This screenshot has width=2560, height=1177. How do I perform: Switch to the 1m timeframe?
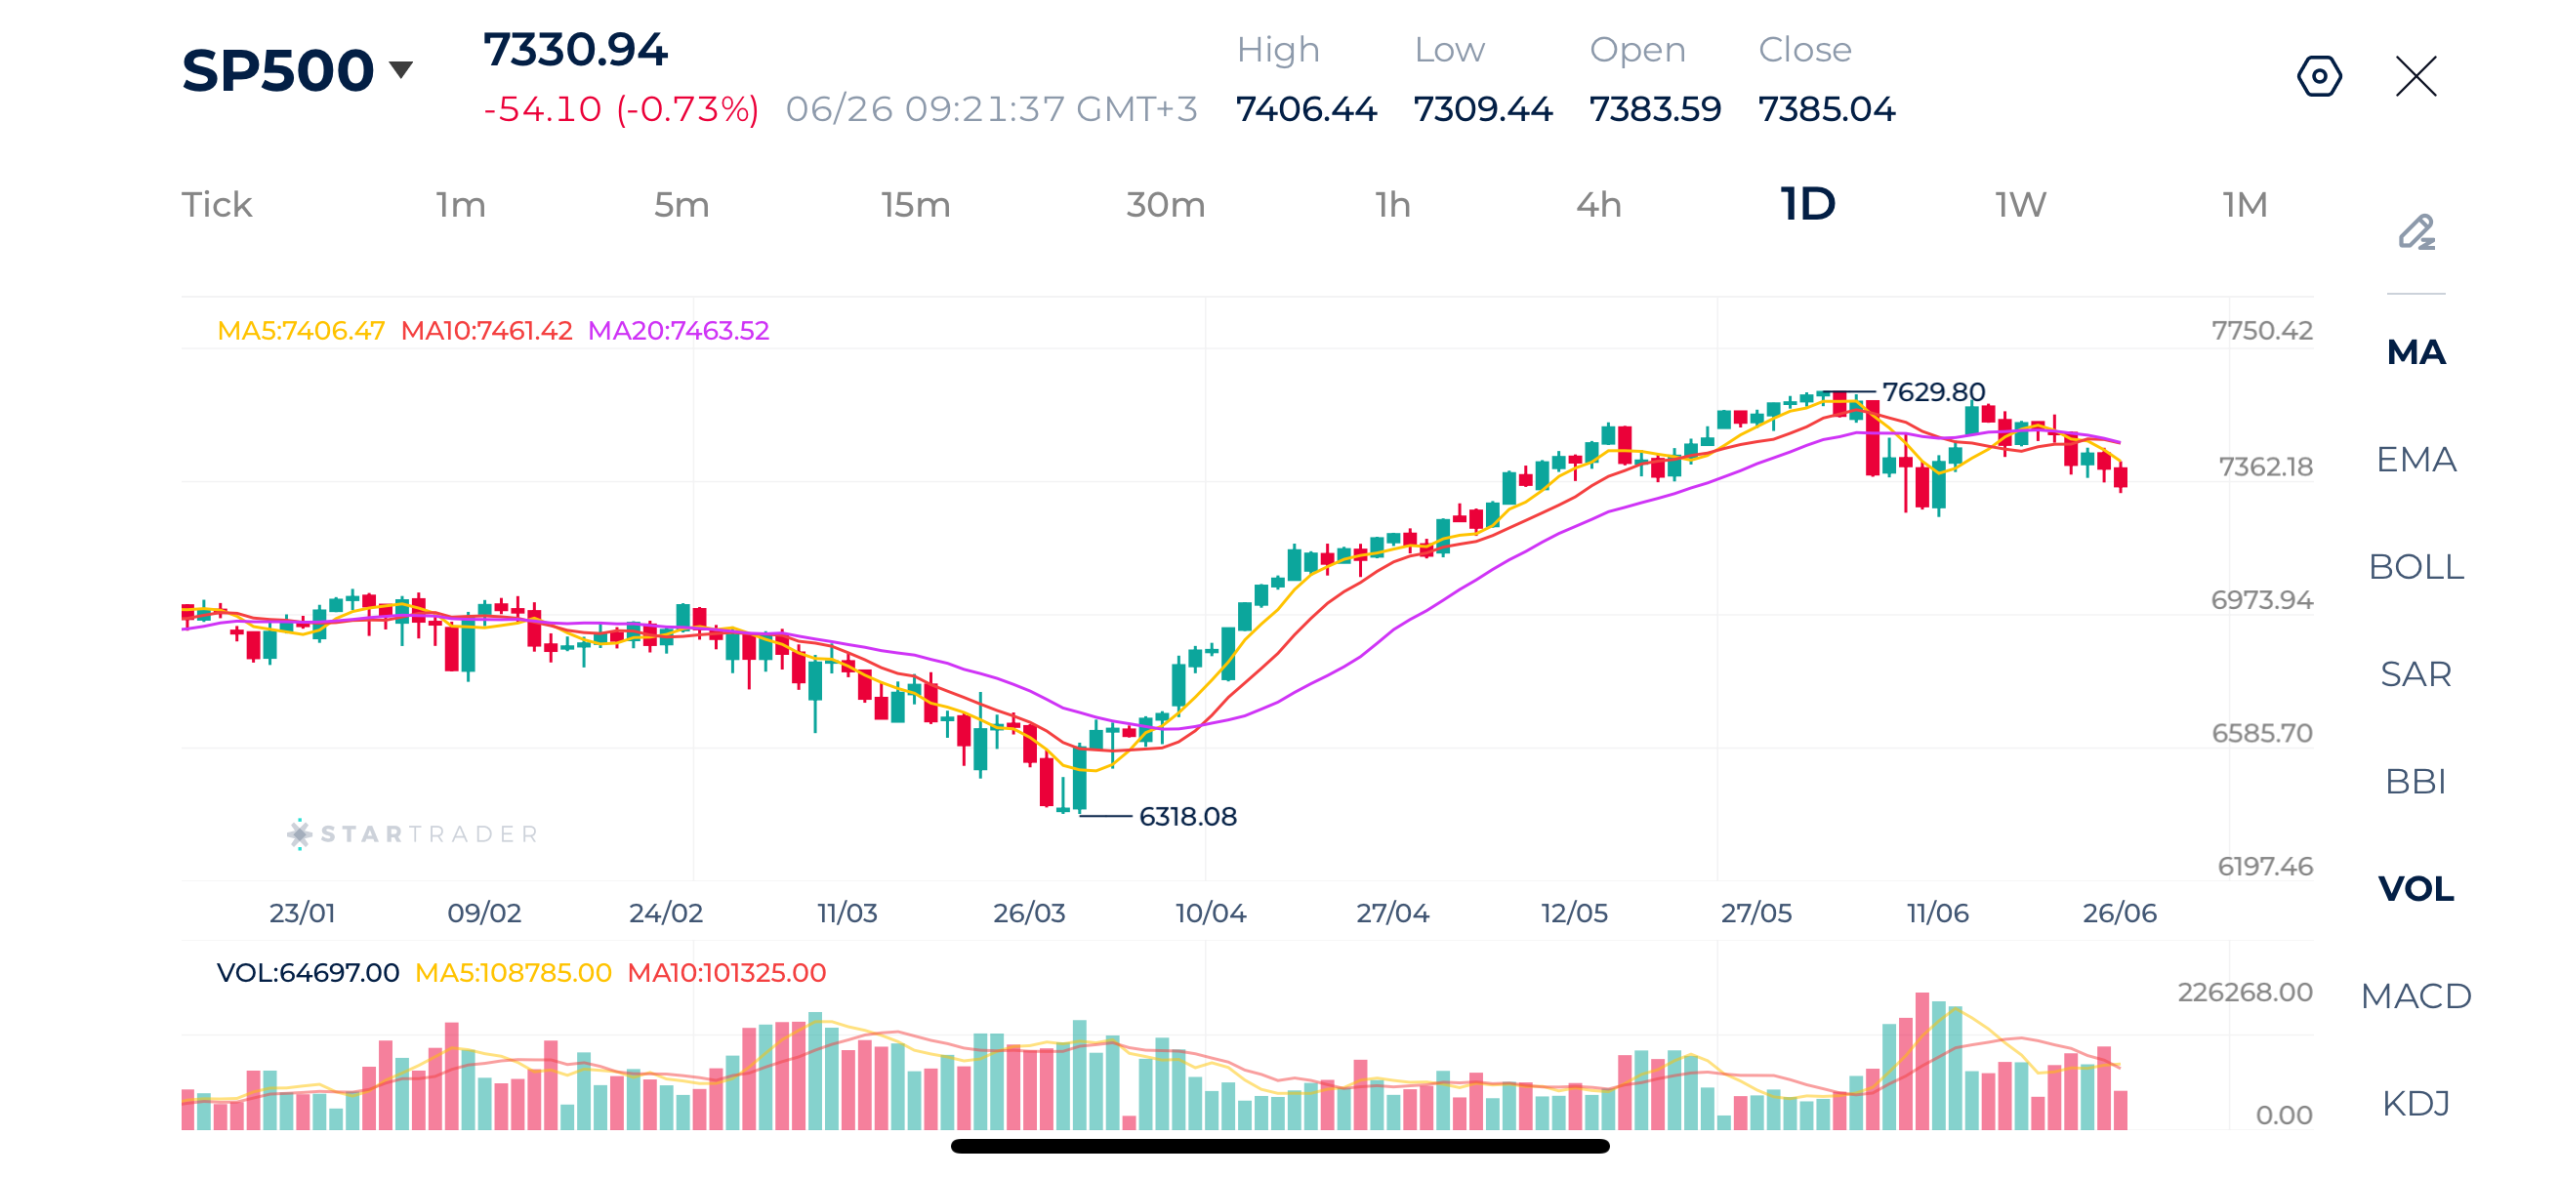(x=460, y=205)
